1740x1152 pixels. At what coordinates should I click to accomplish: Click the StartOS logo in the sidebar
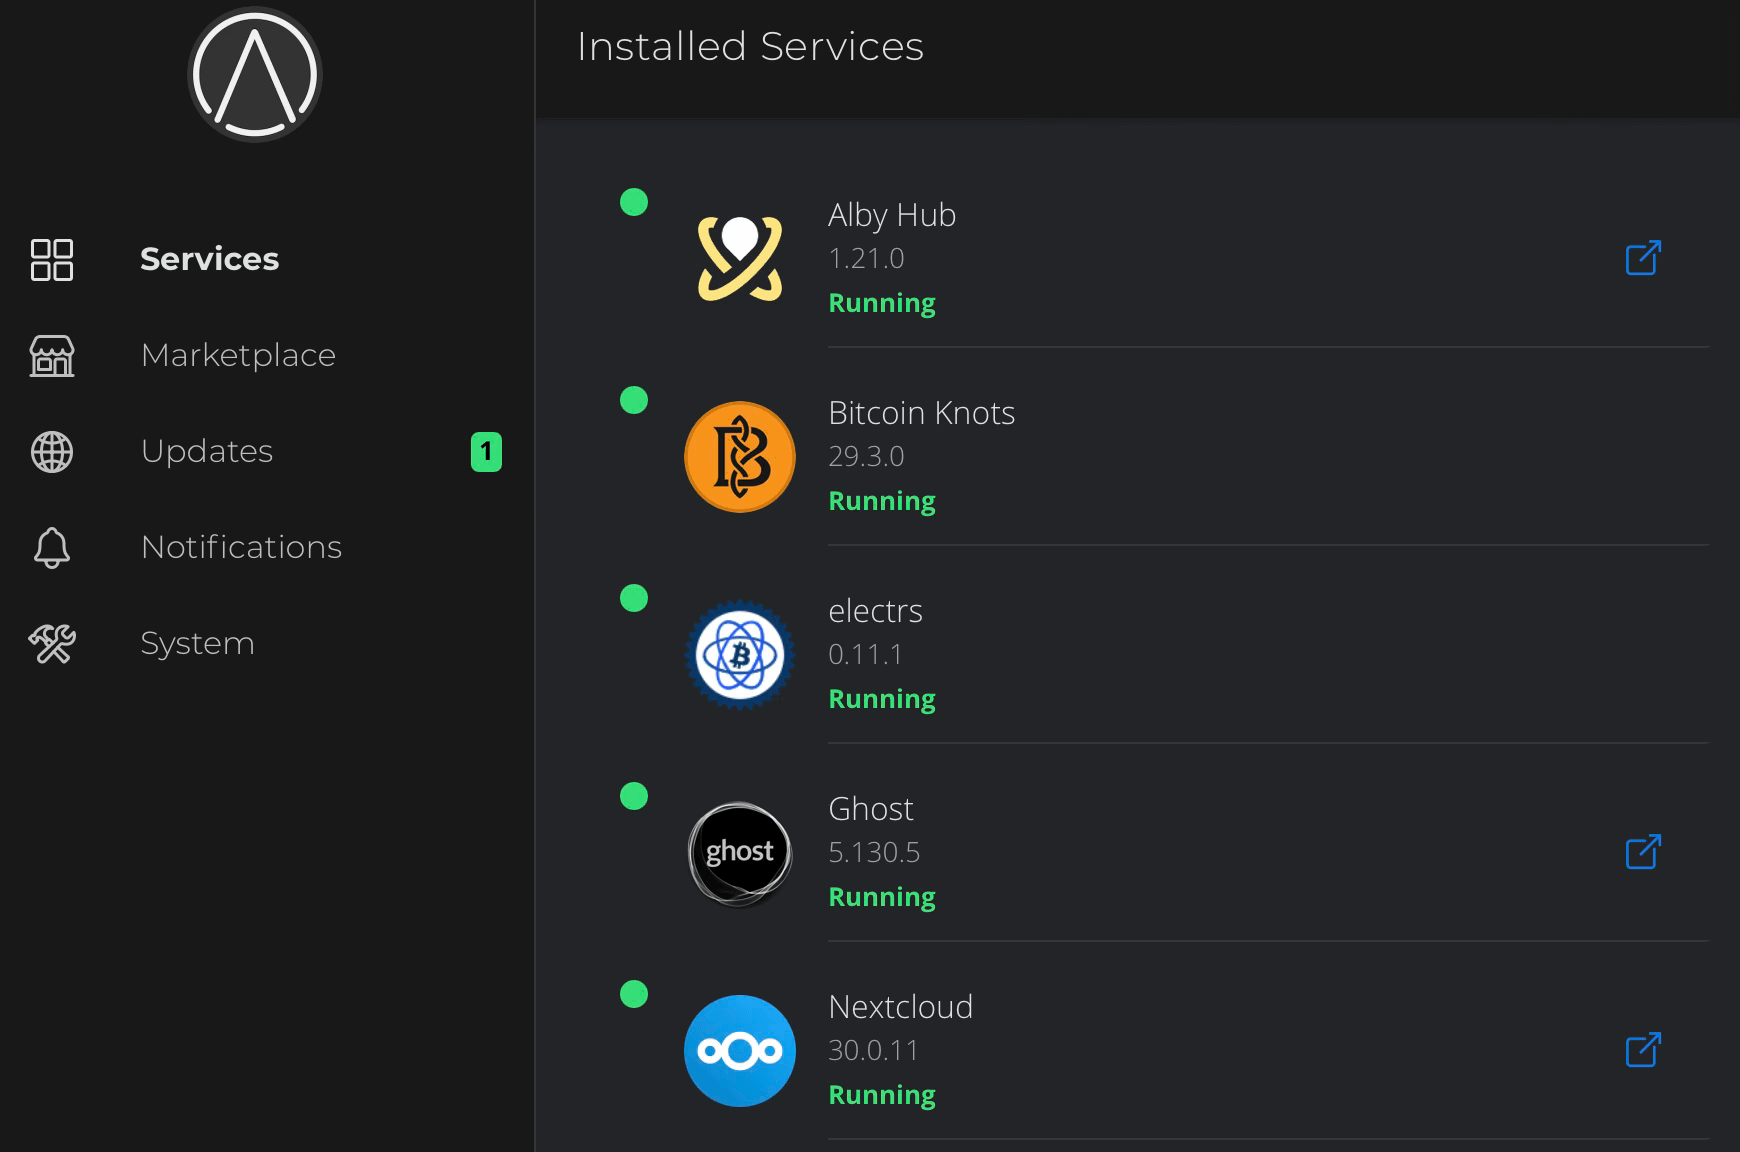[x=255, y=75]
